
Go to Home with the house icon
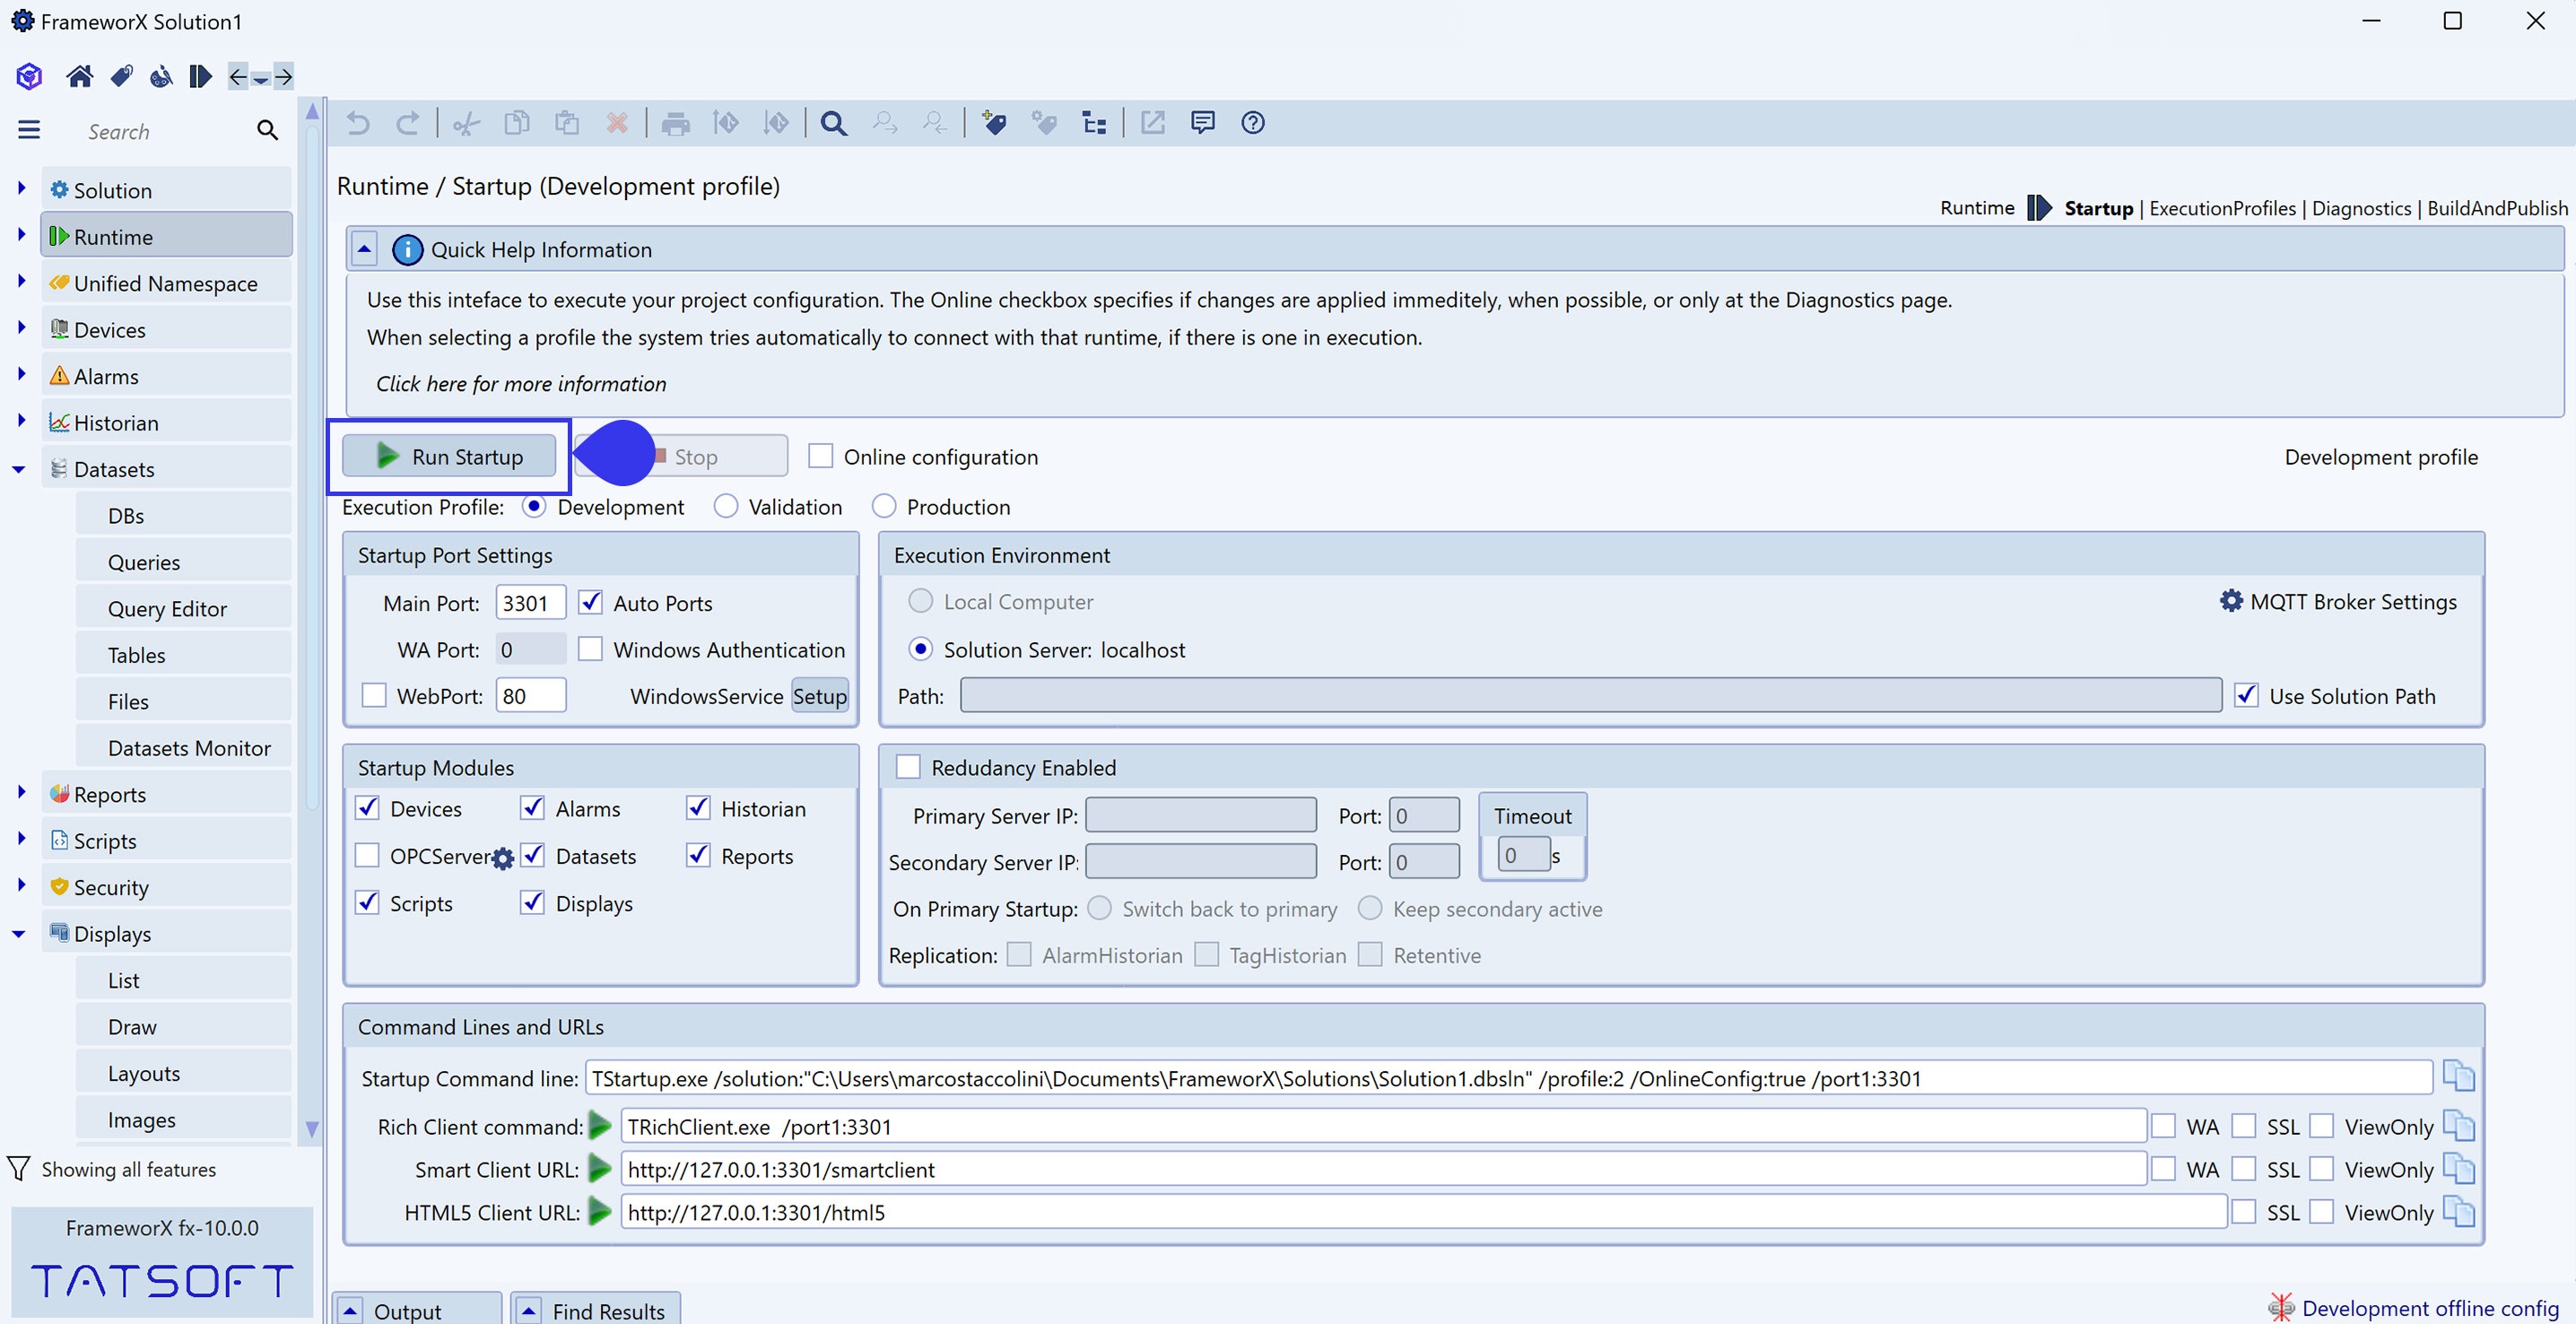coord(79,76)
